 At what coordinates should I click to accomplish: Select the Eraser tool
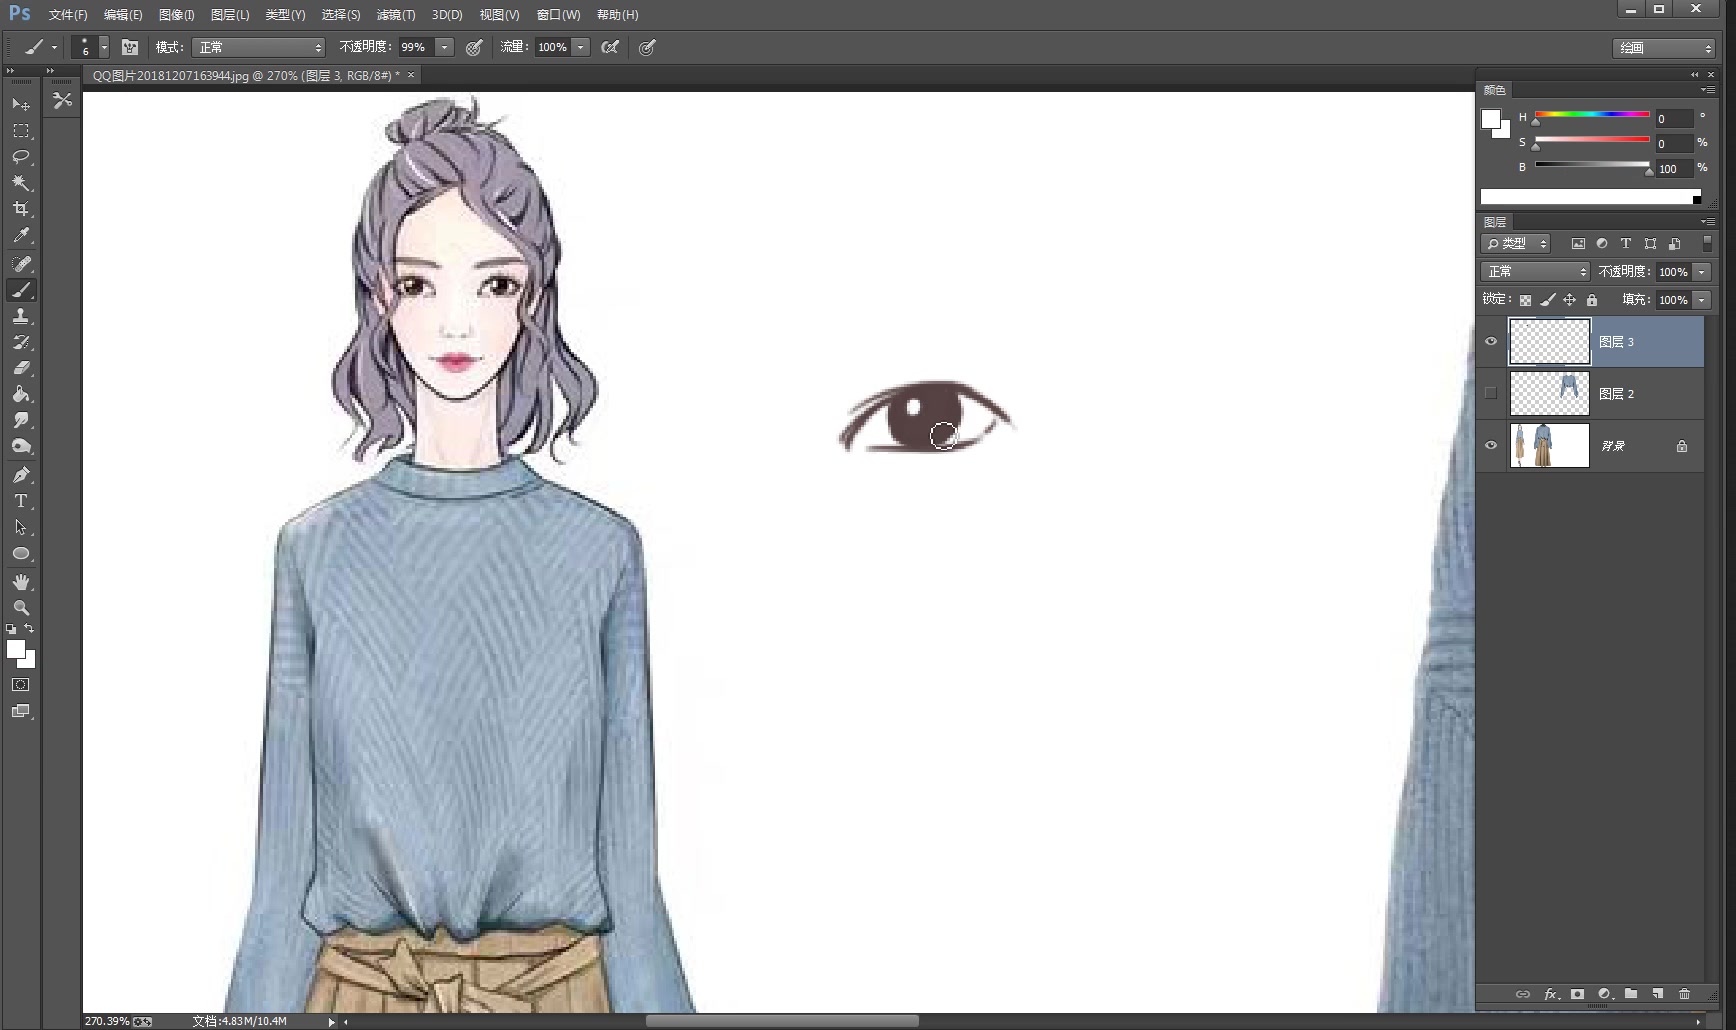(x=20, y=368)
